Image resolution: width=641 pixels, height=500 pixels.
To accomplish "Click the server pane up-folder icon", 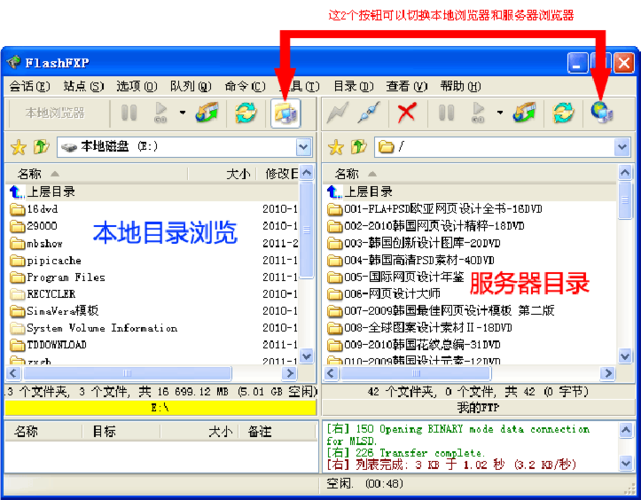I will (360, 147).
